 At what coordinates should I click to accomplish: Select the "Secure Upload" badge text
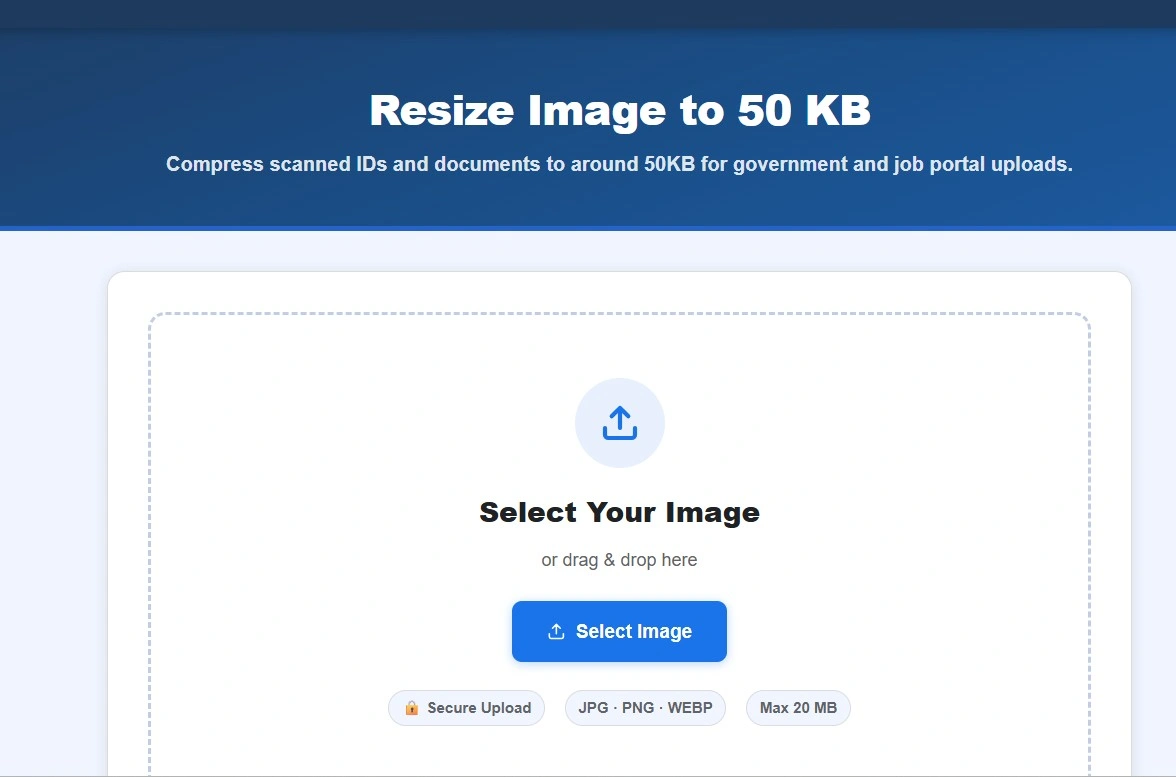(479, 708)
